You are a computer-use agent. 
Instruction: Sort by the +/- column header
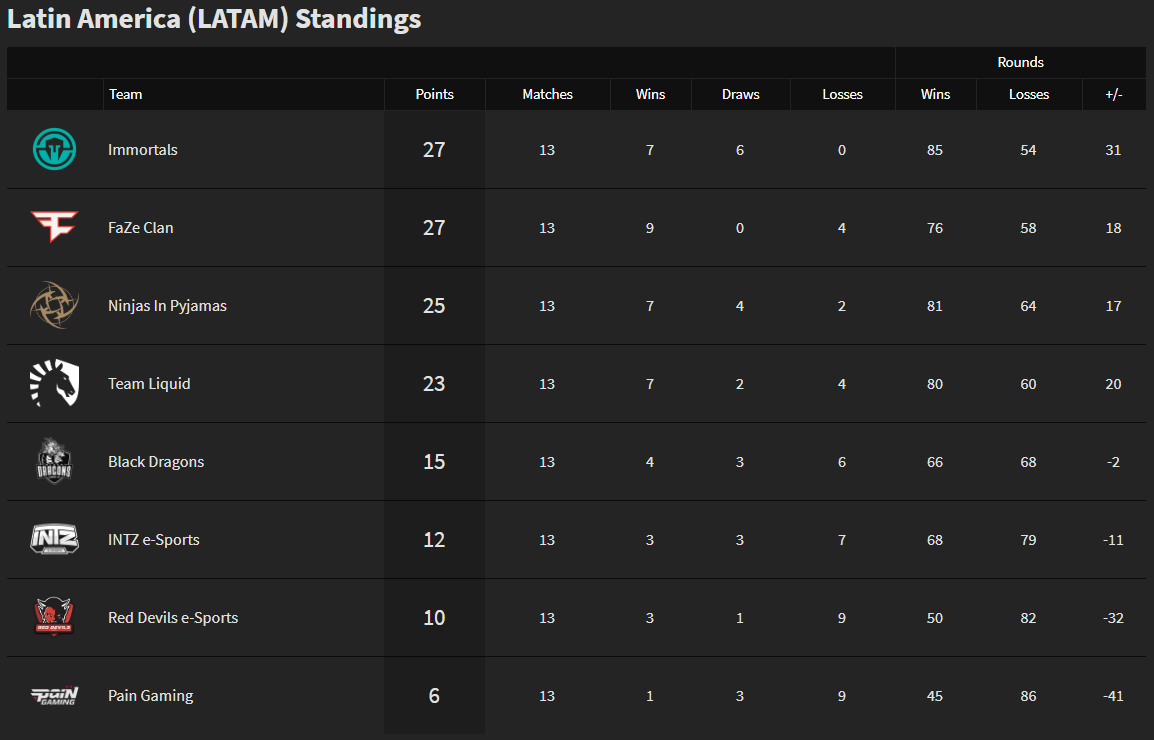[x=1114, y=94]
